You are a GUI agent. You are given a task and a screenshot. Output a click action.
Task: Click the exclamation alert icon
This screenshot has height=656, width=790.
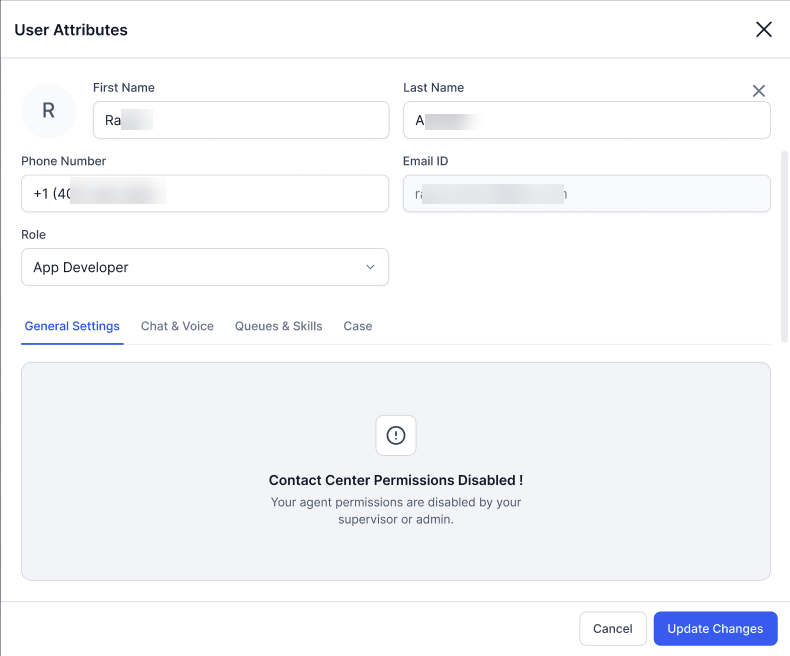pos(396,435)
